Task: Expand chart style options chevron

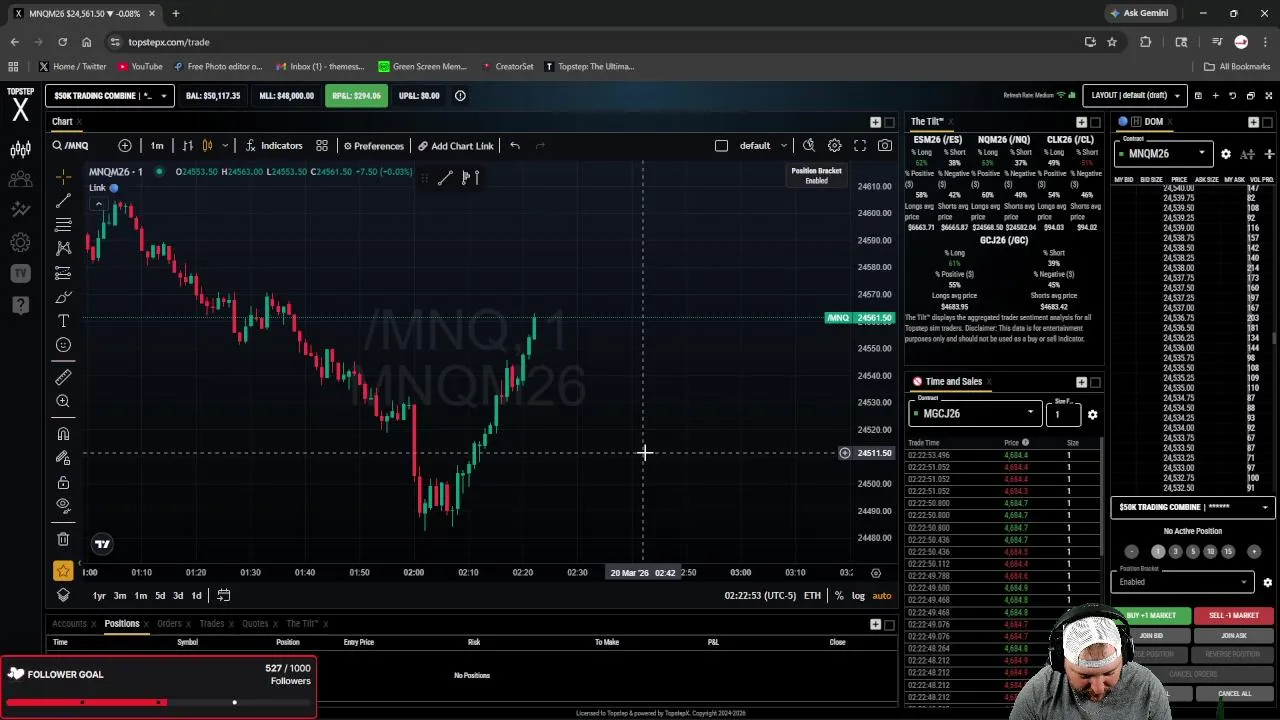Action: 225,146
